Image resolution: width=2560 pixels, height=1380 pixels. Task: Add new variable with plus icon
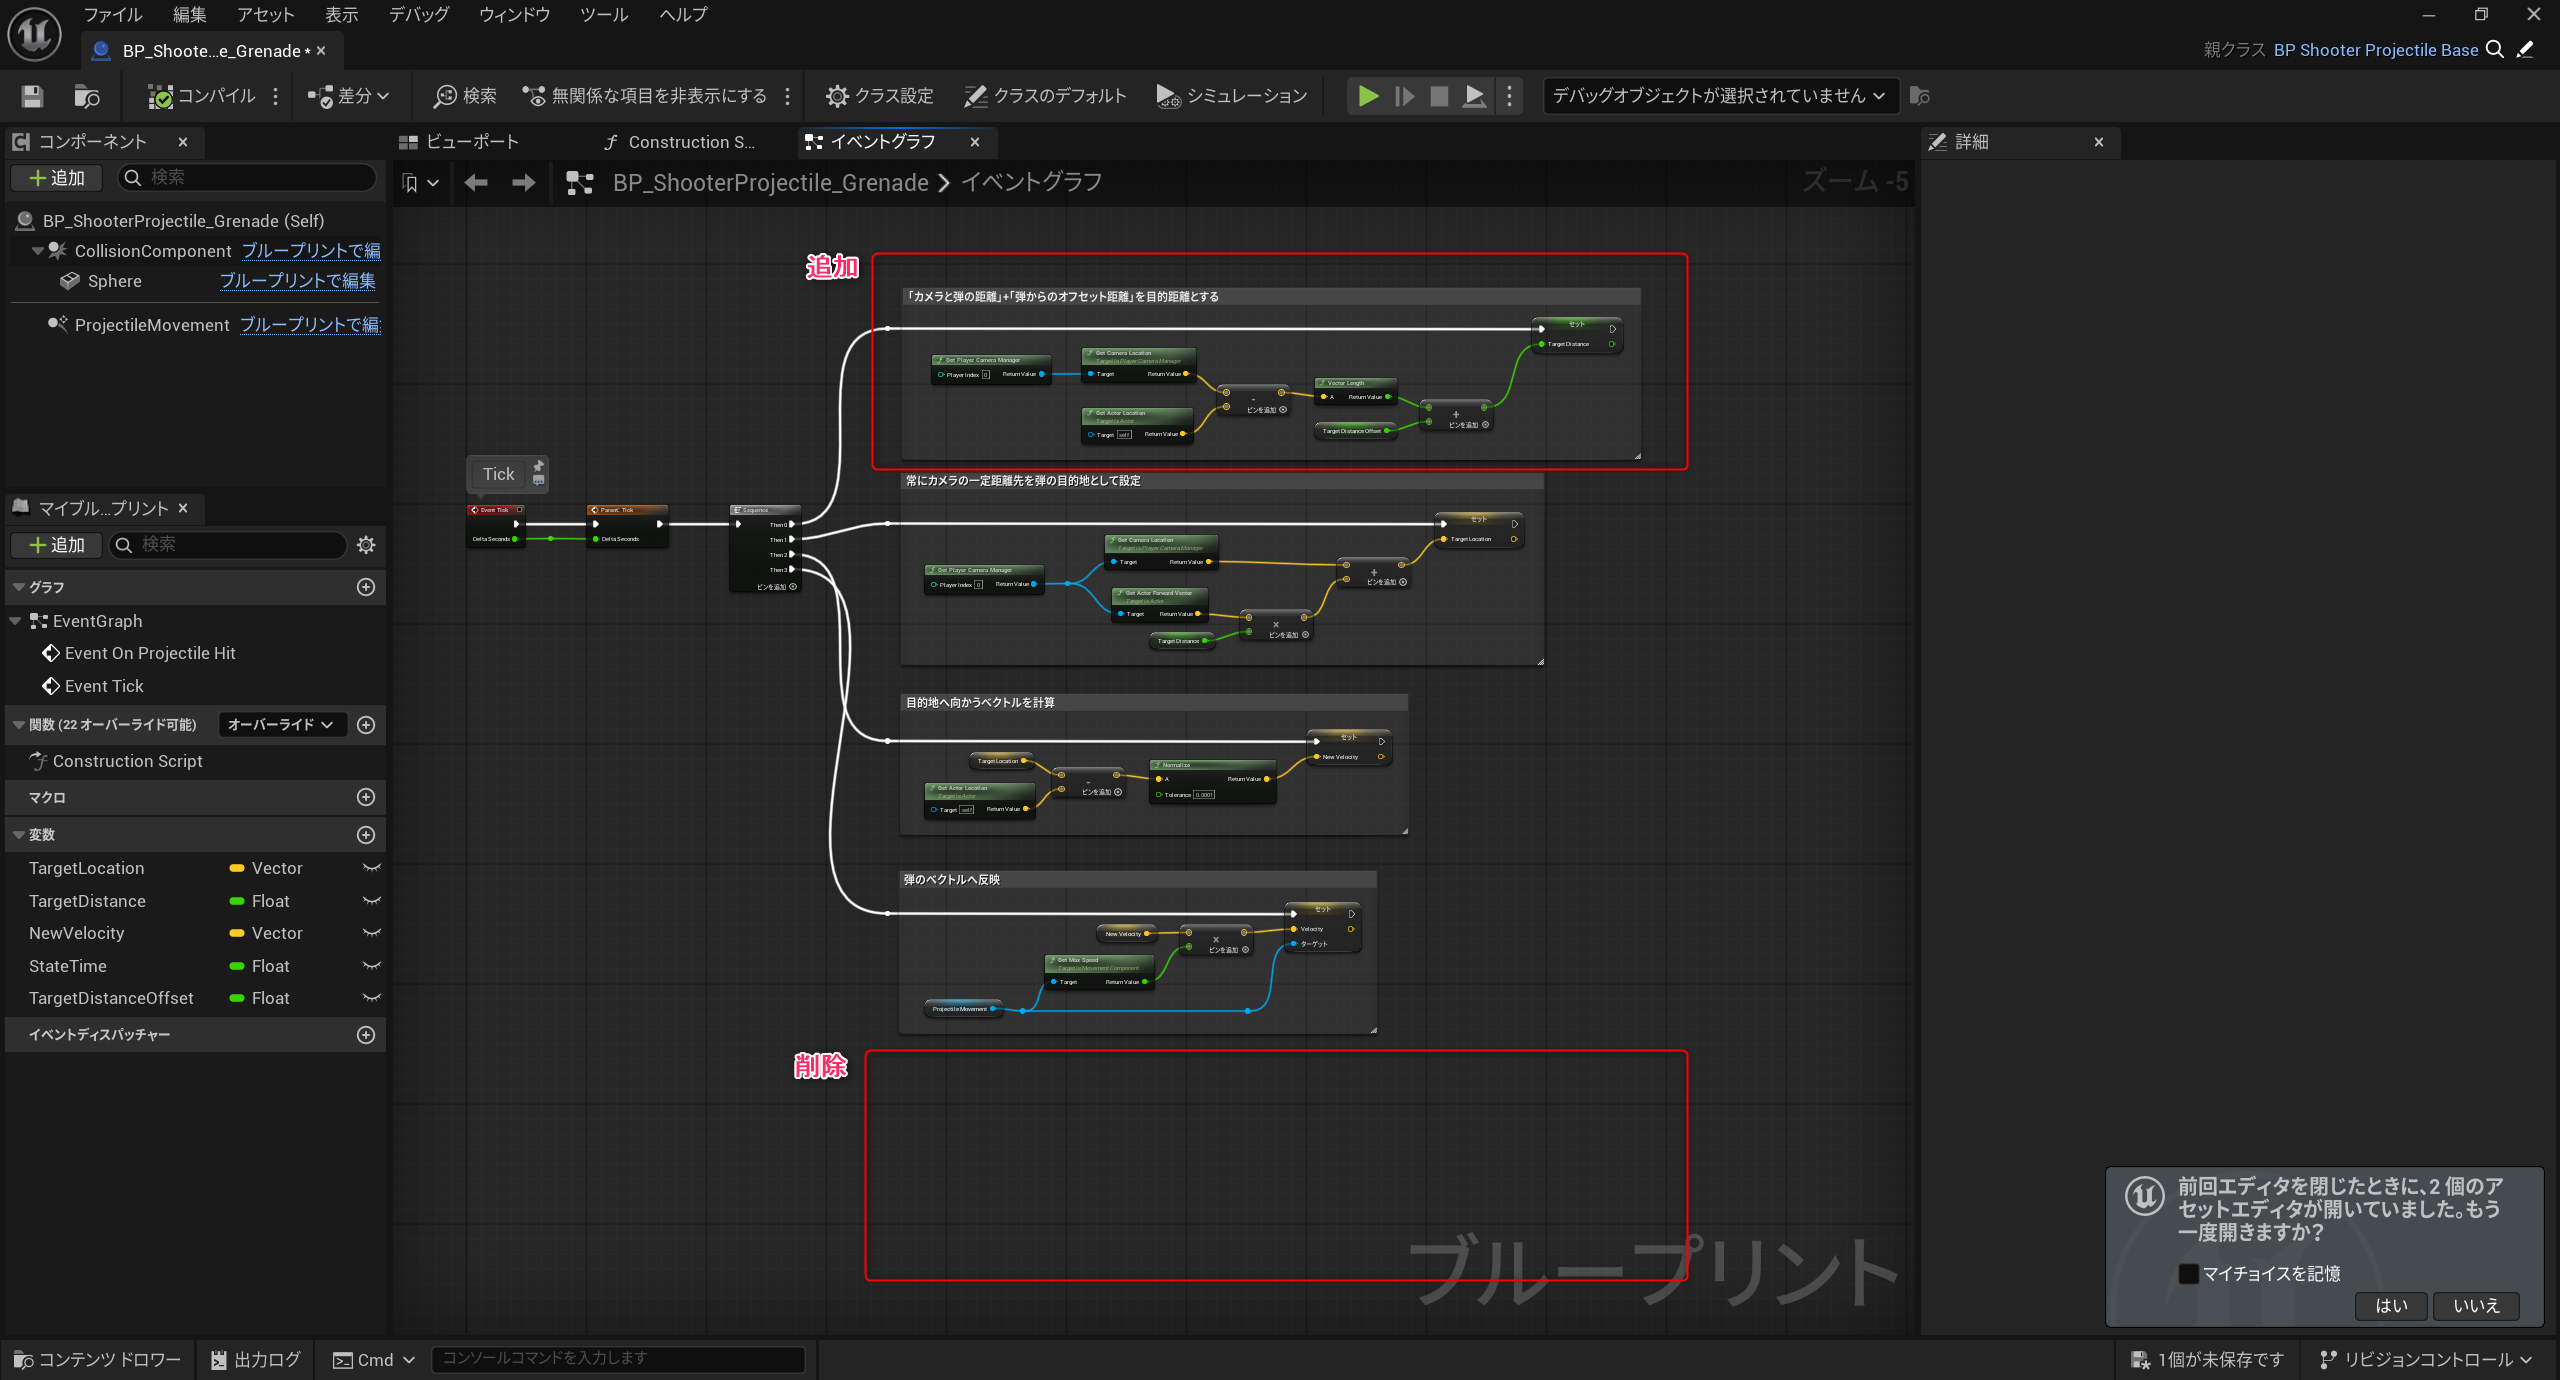click(x=366, y=835)
